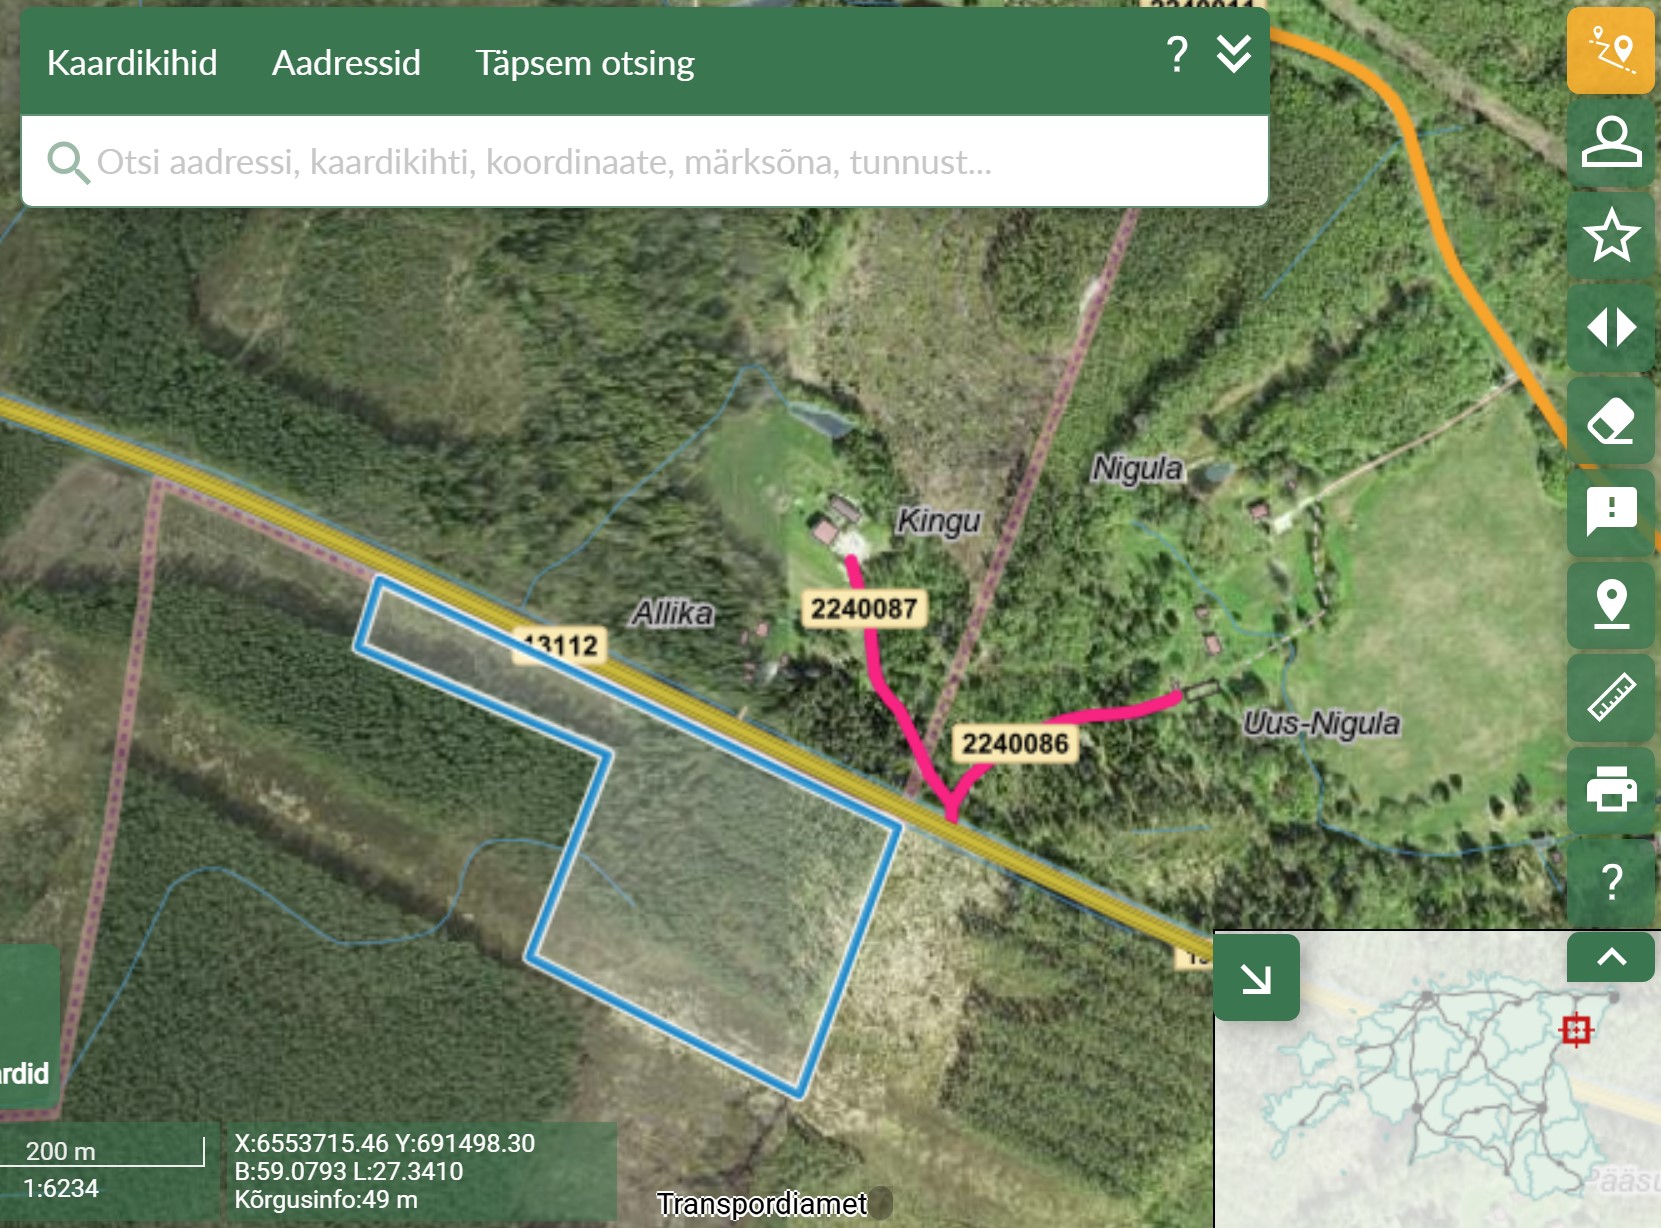Select the eraser tool

click(x=1610, y=420)
